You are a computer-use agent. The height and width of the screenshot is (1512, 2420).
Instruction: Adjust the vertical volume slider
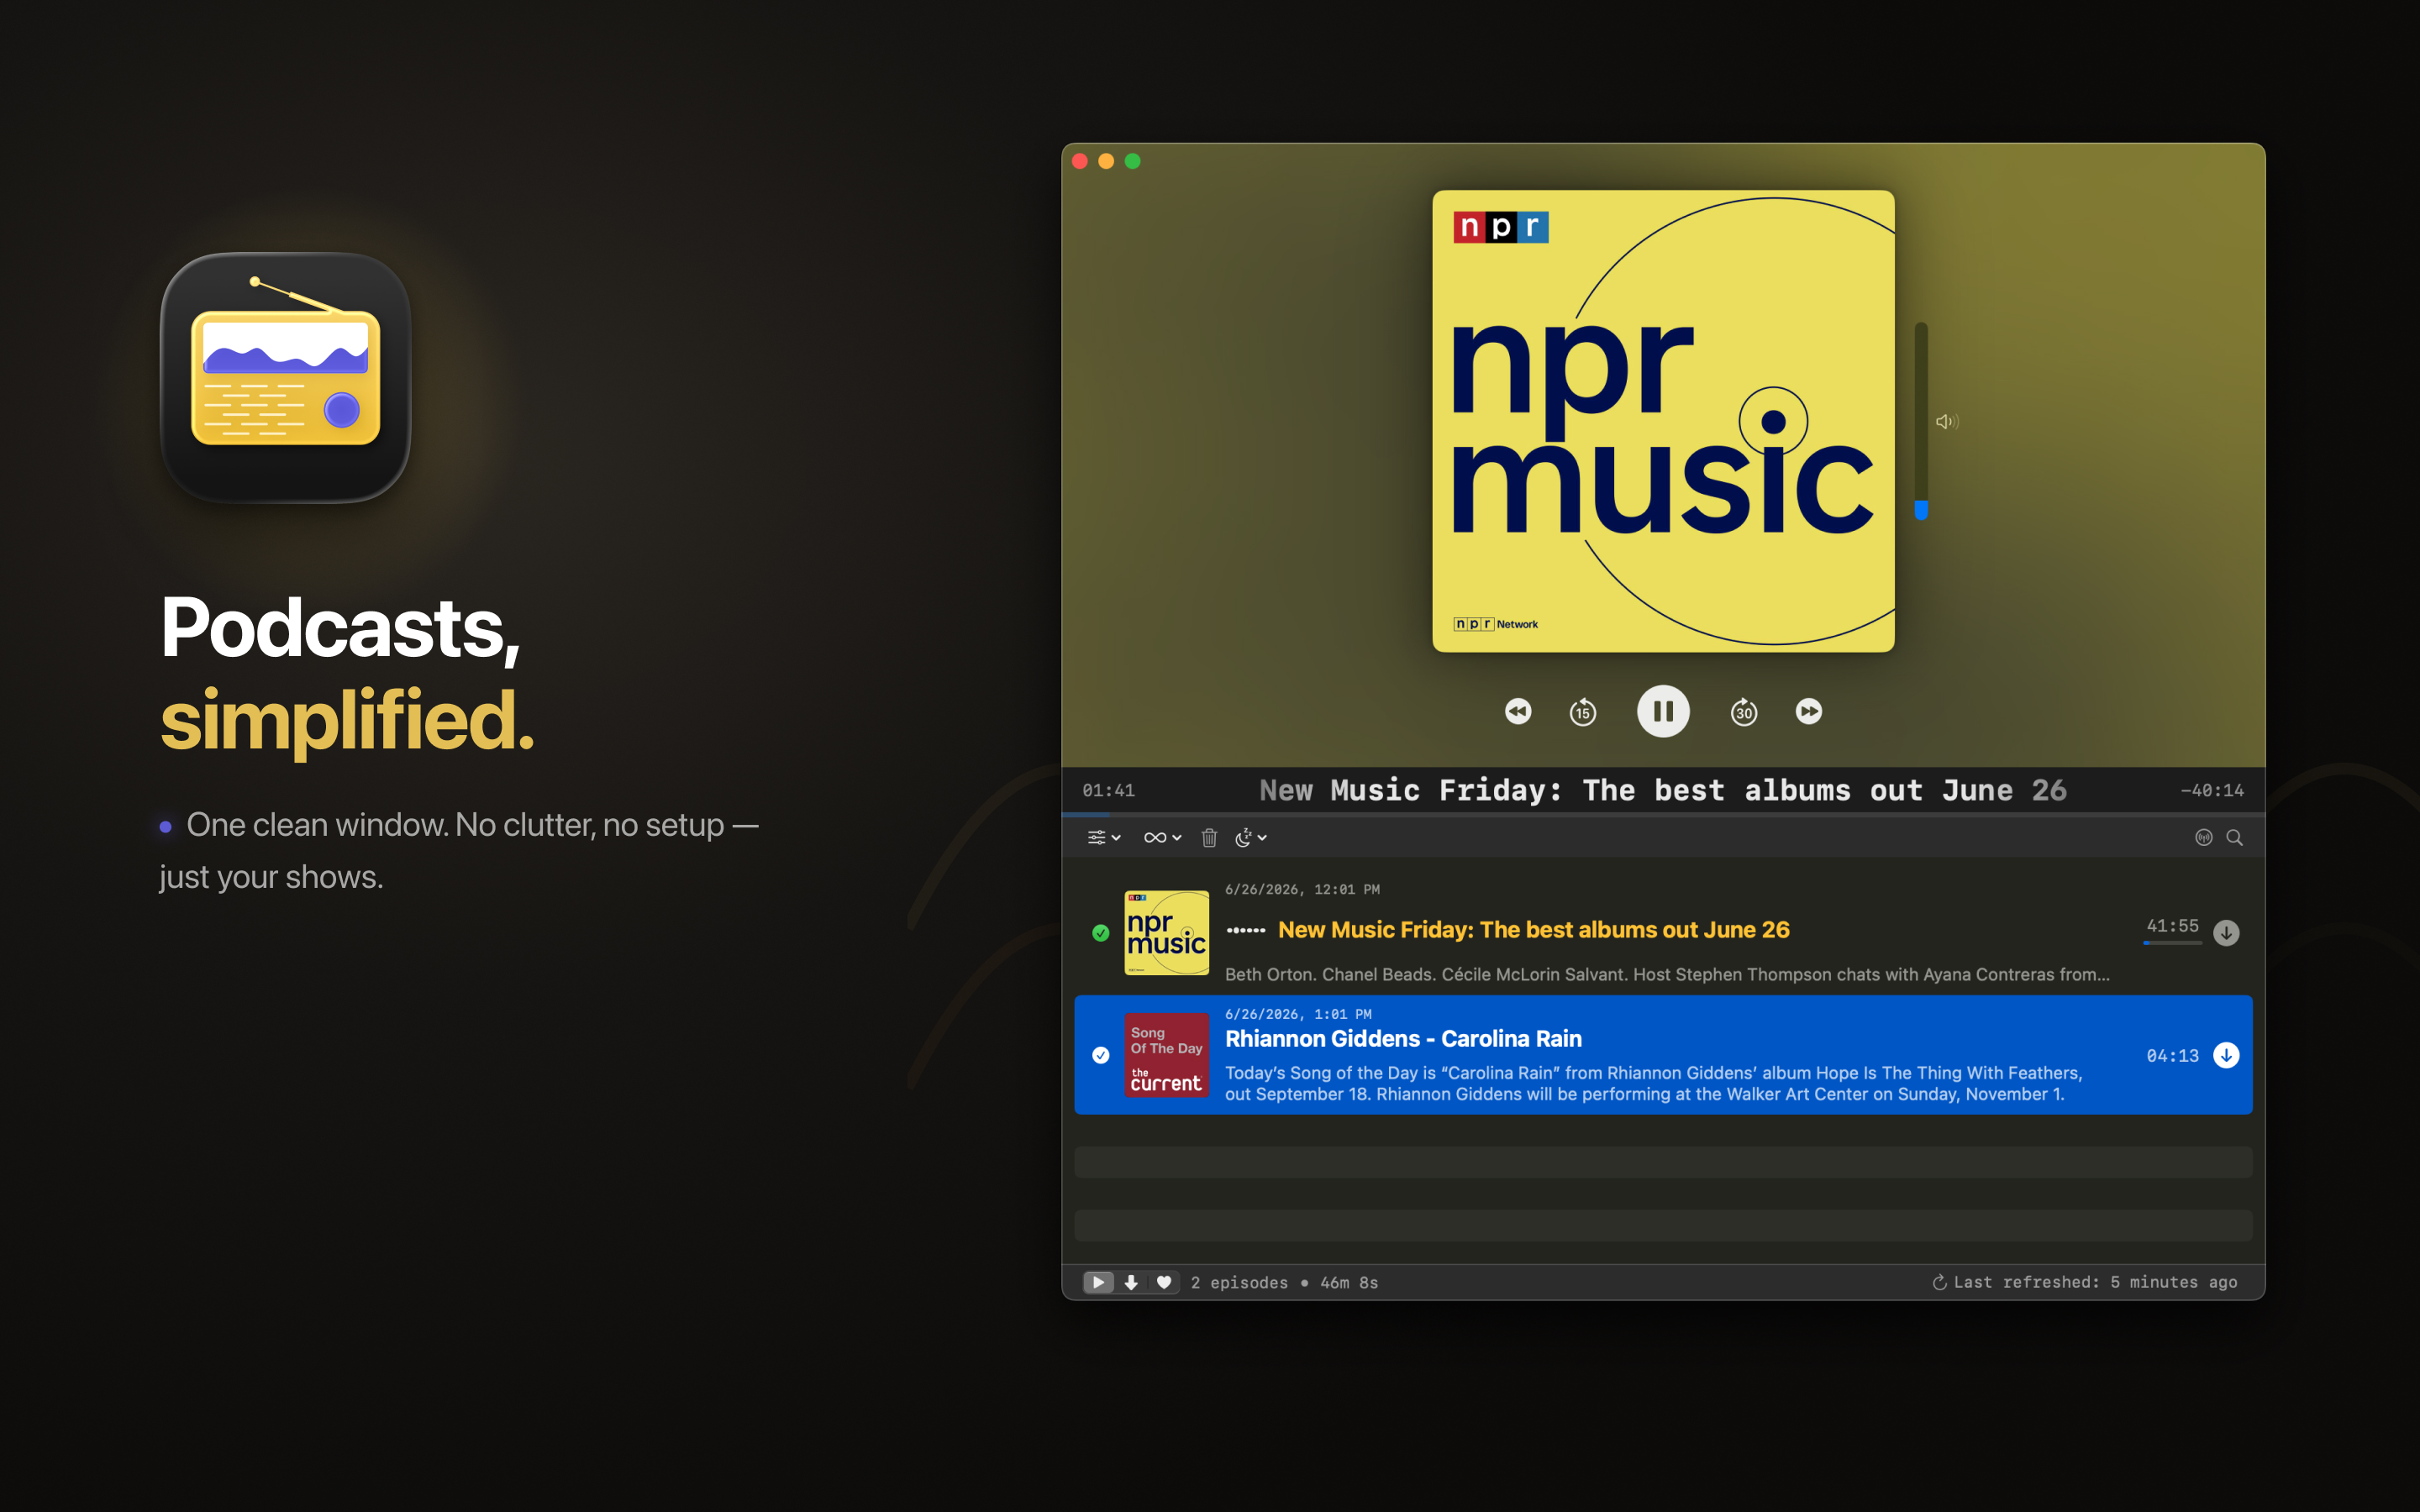pos(1921,421)
